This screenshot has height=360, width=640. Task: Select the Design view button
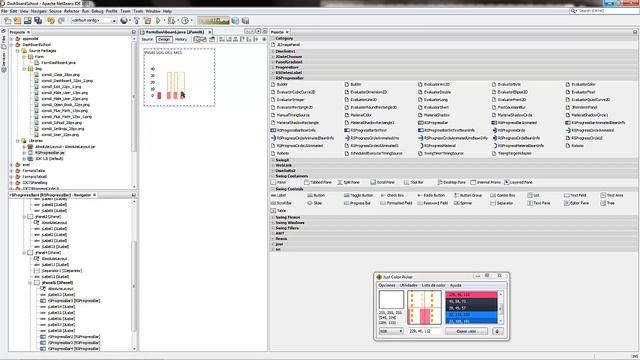coord(164,39)
